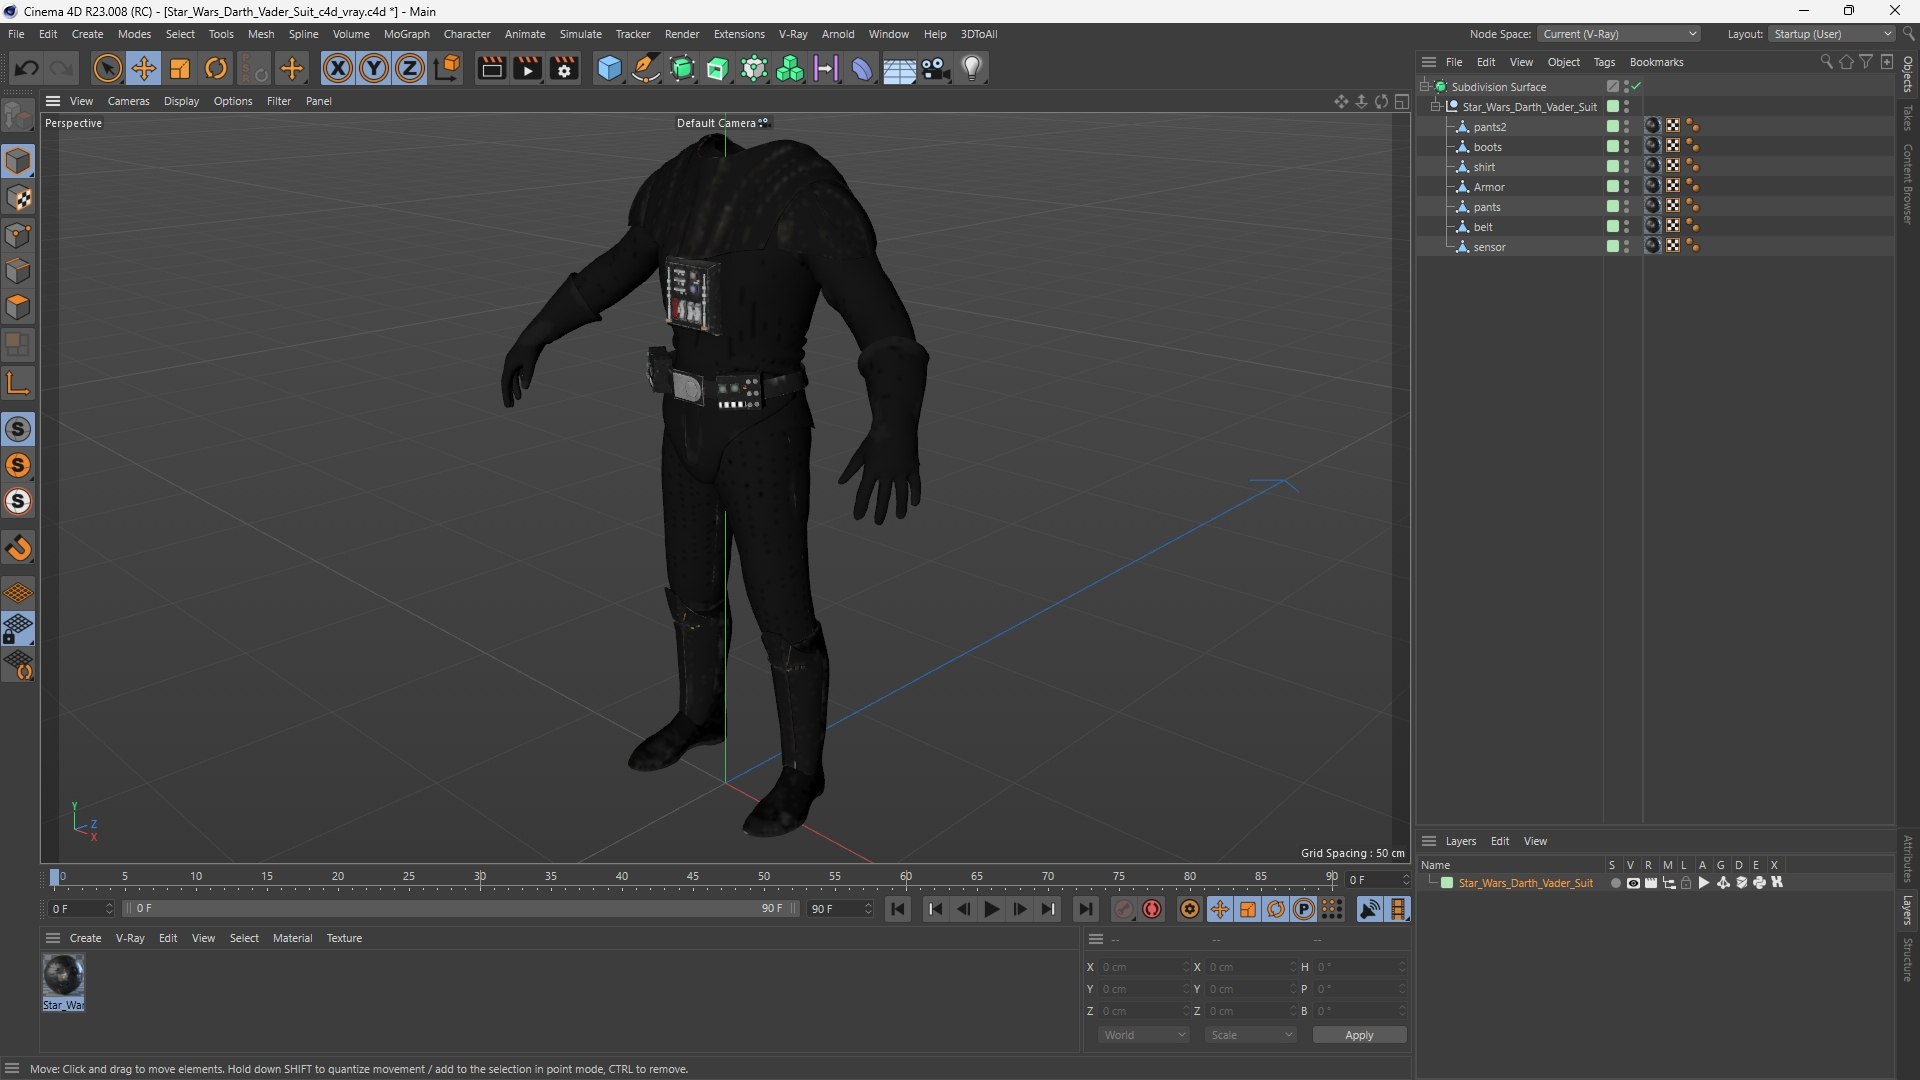Enable Texture mode in the left sidebar
The image size is (1920, 1080).
click(x=18, y=198)
